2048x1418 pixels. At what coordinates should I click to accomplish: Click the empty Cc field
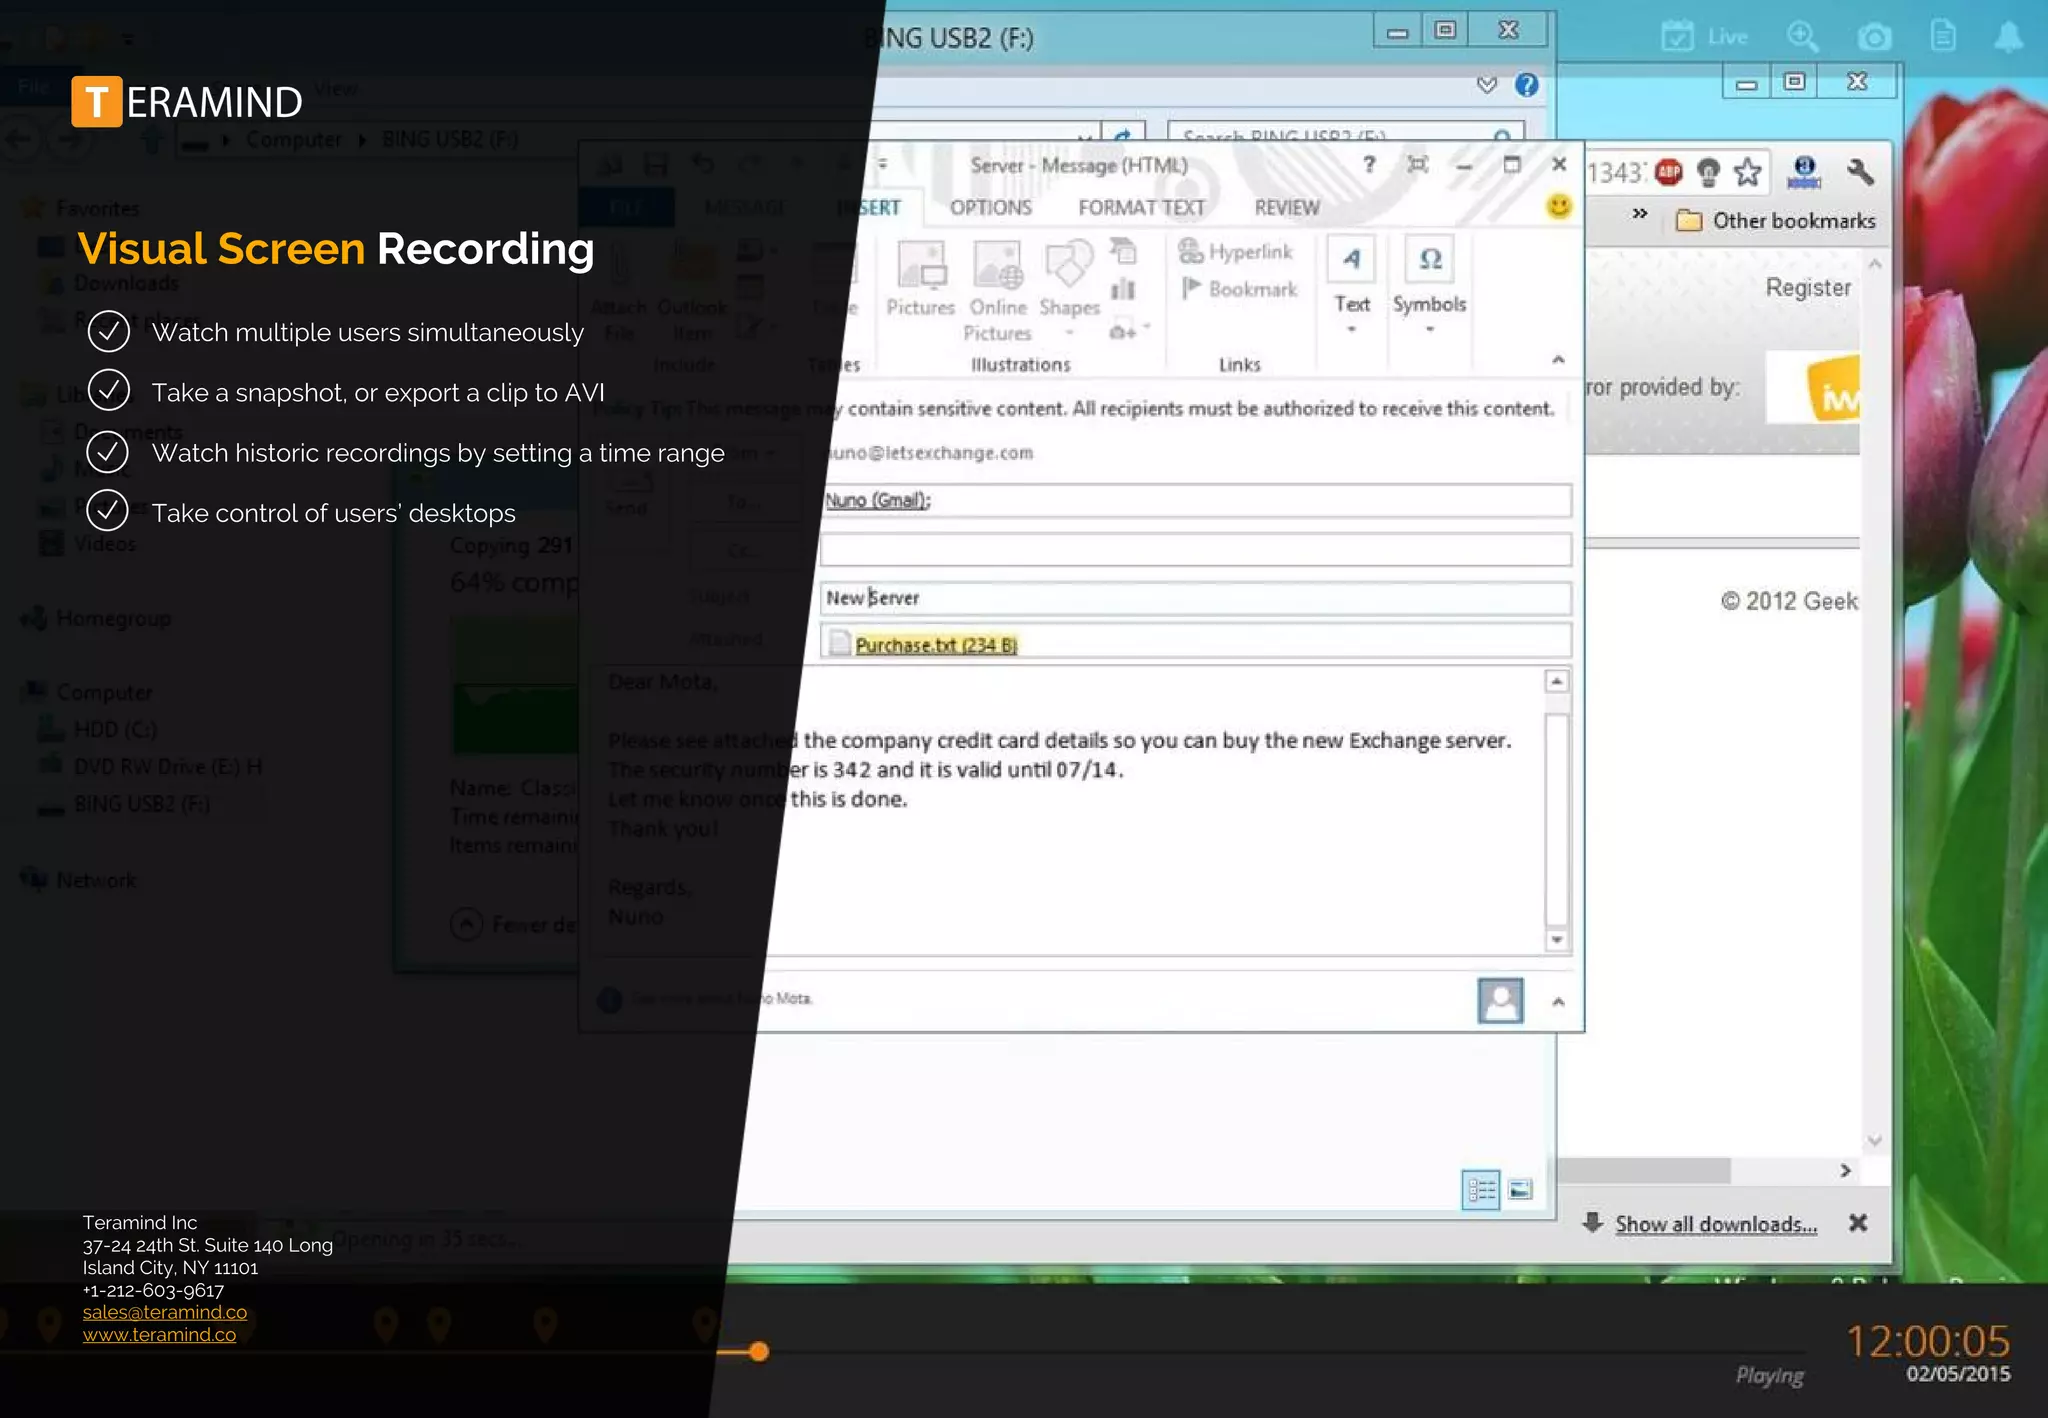[1195, 549]
